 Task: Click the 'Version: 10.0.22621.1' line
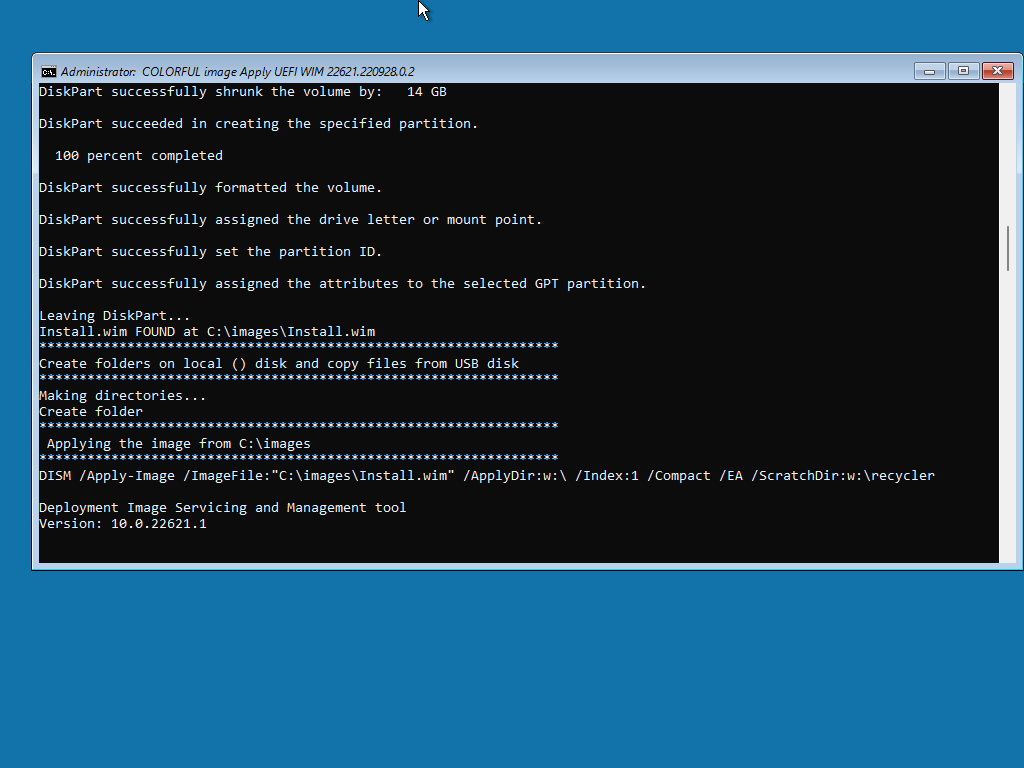click(123, 524)
